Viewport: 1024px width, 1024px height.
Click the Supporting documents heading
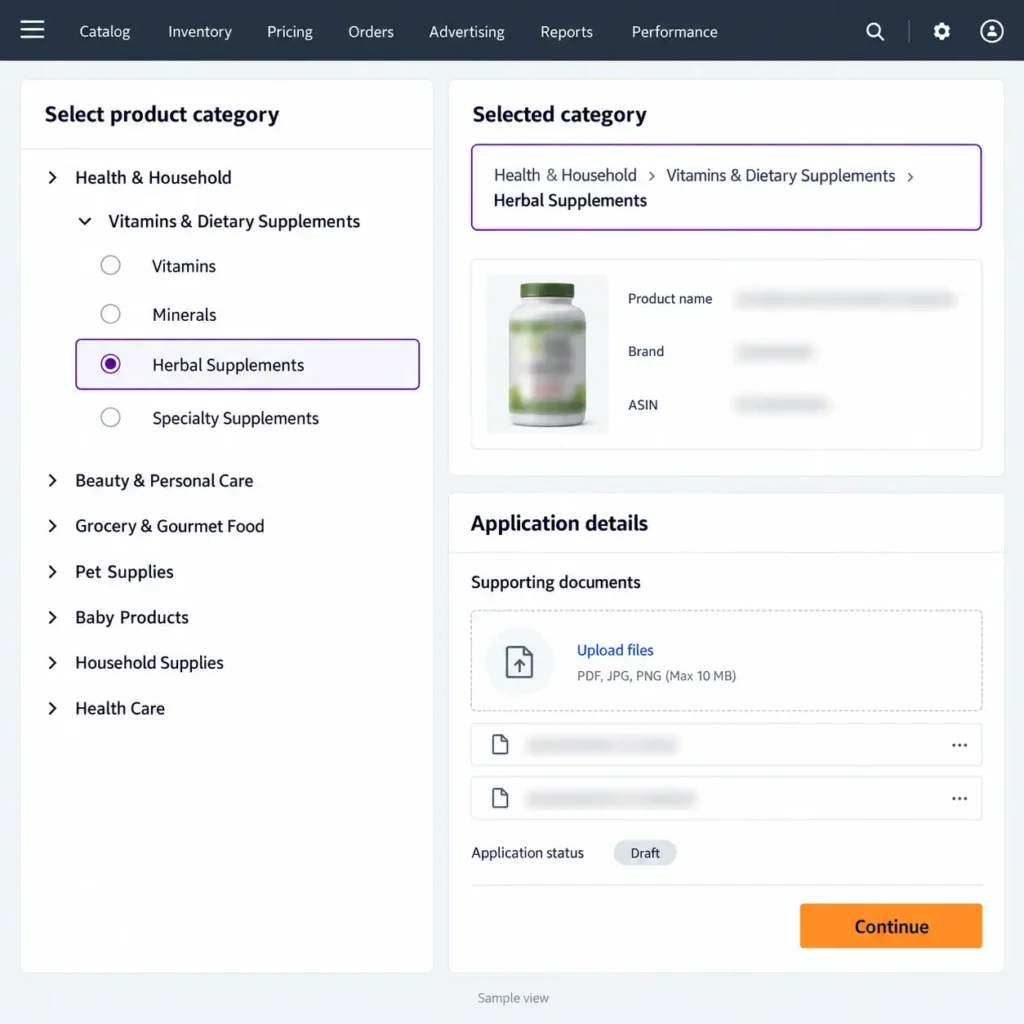[x=556, y=582]
